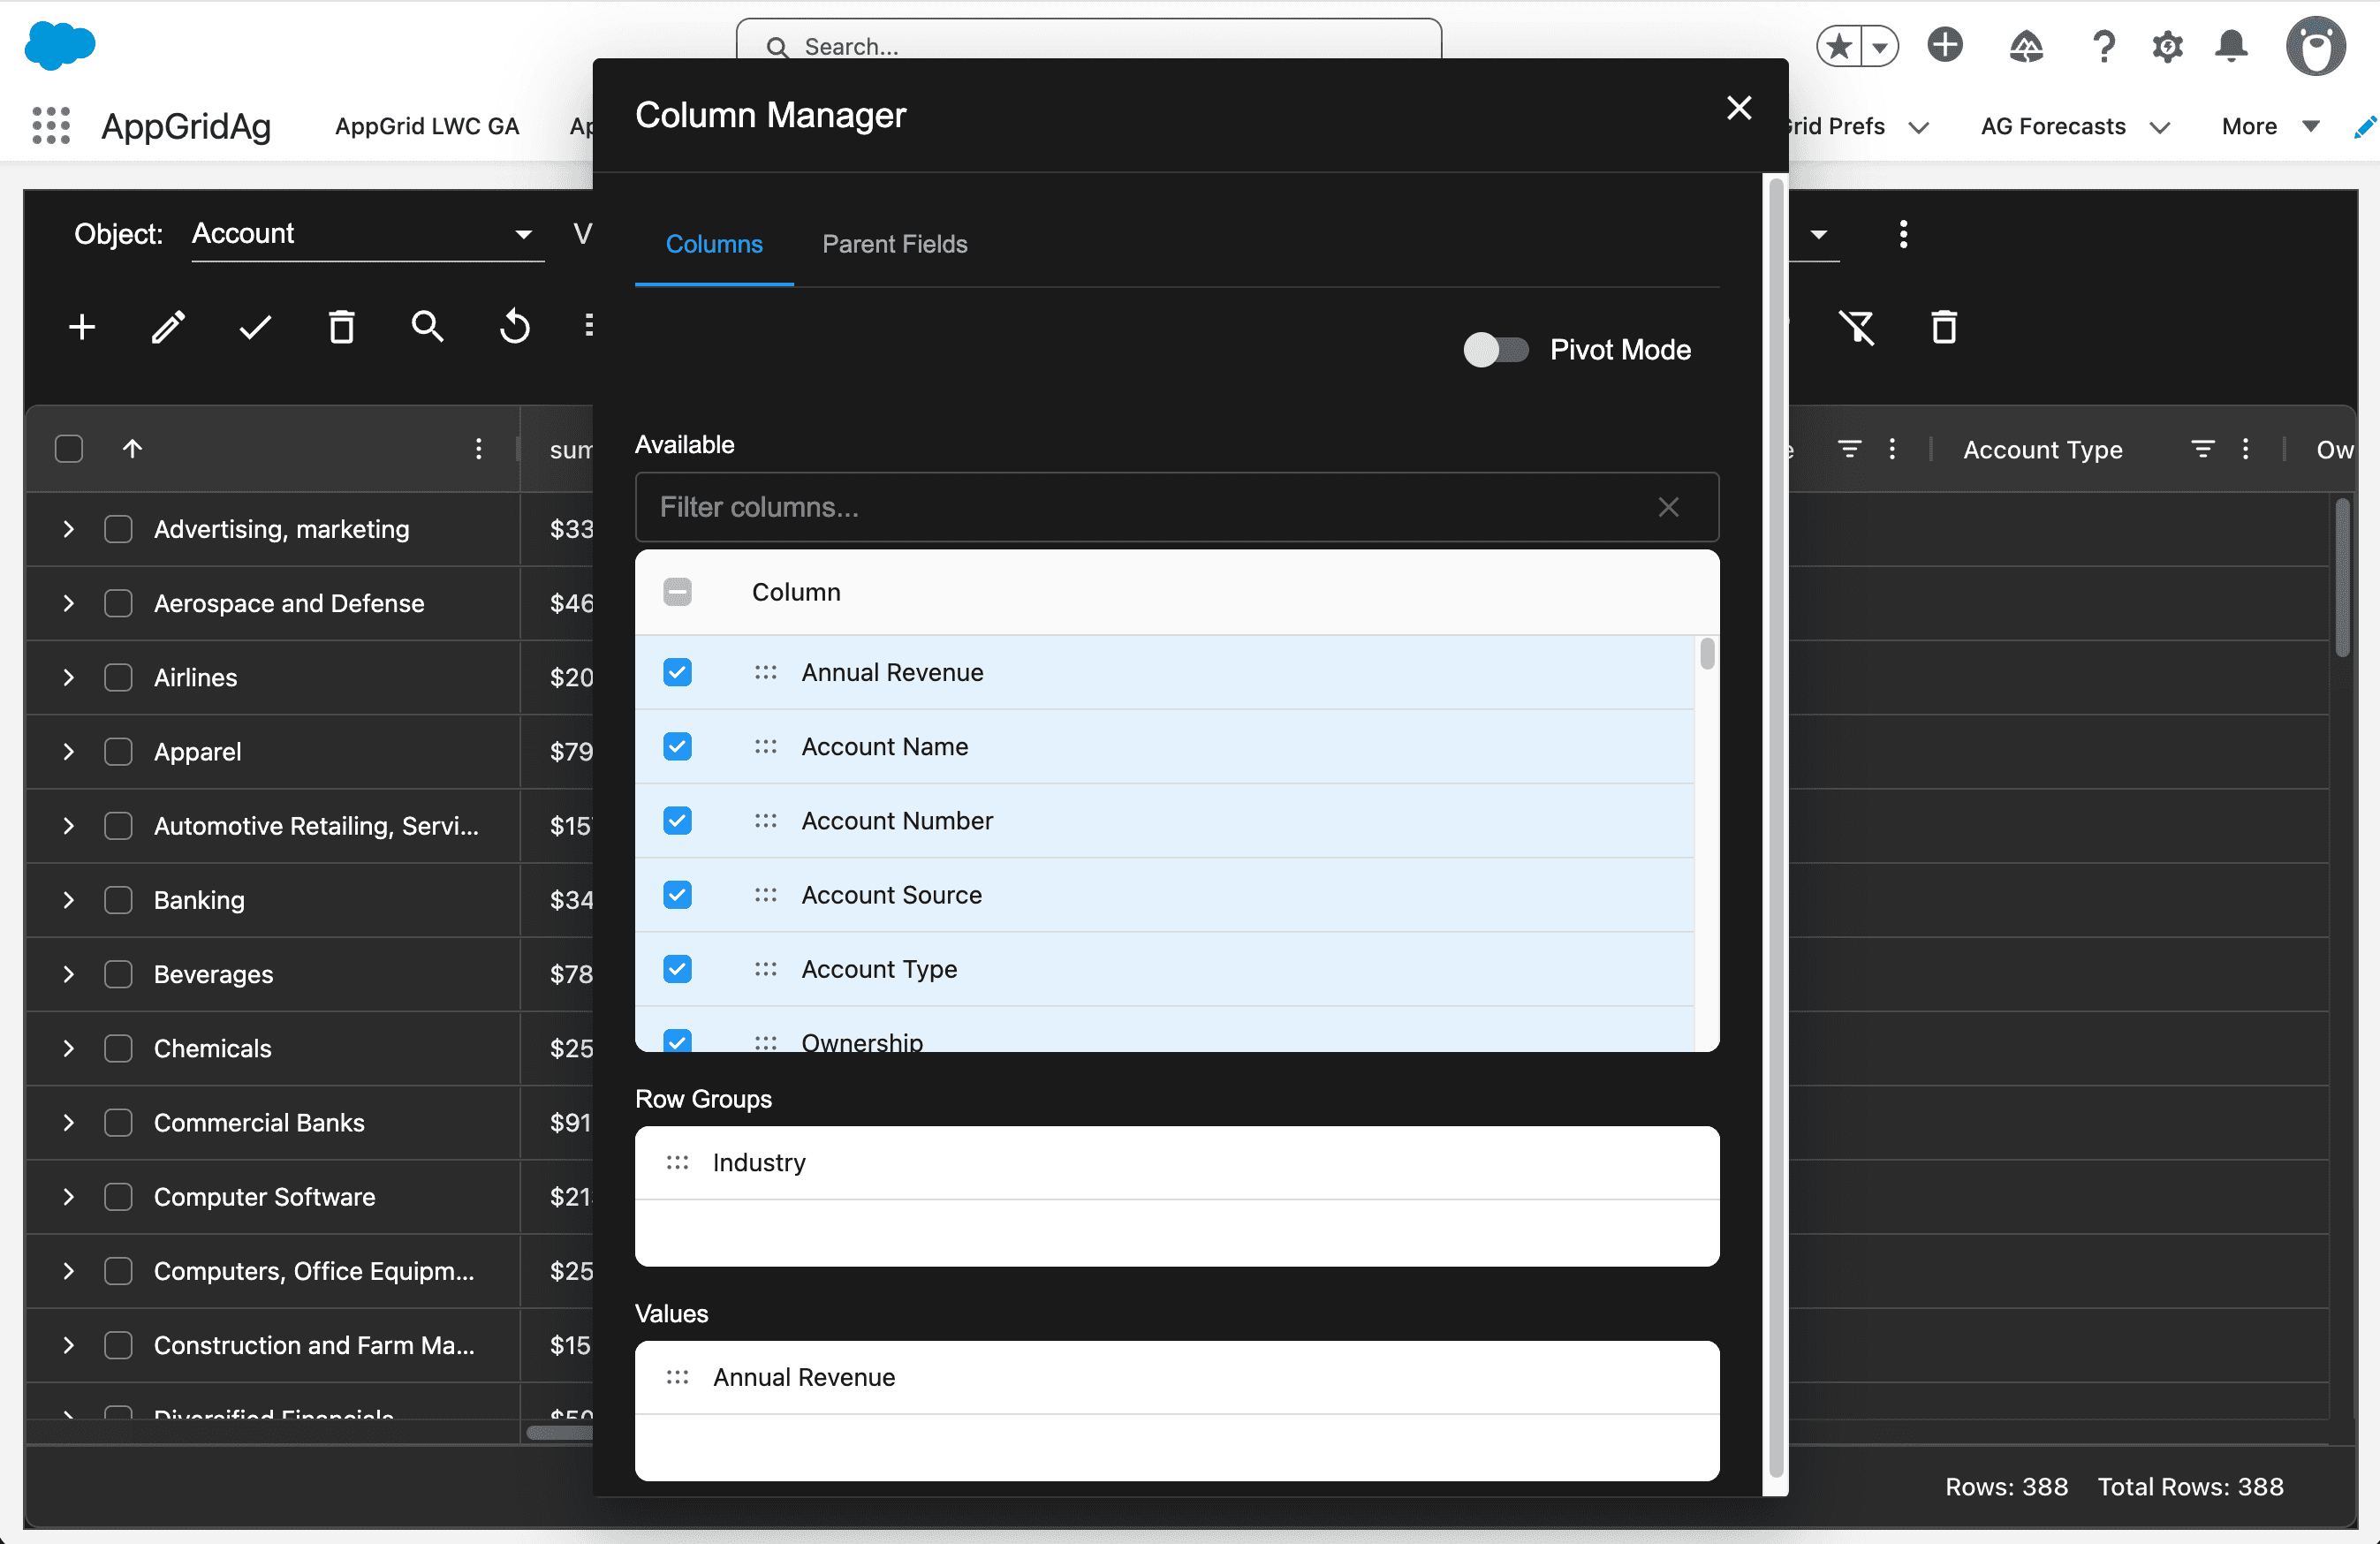Click the magnifier search icon in grid toolbar
Viewport: 2380px width, 1544px height.
(x=427, y=327)
